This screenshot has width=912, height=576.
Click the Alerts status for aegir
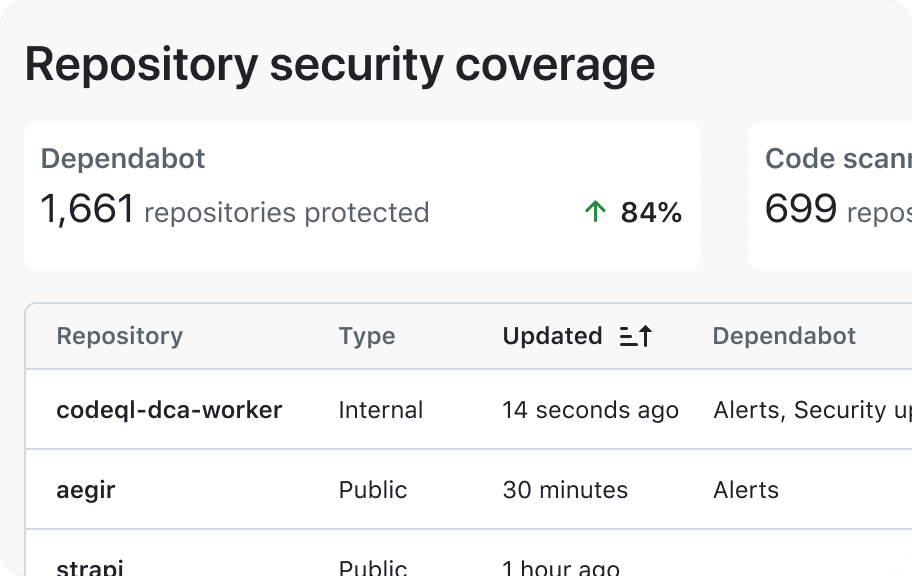746,490
